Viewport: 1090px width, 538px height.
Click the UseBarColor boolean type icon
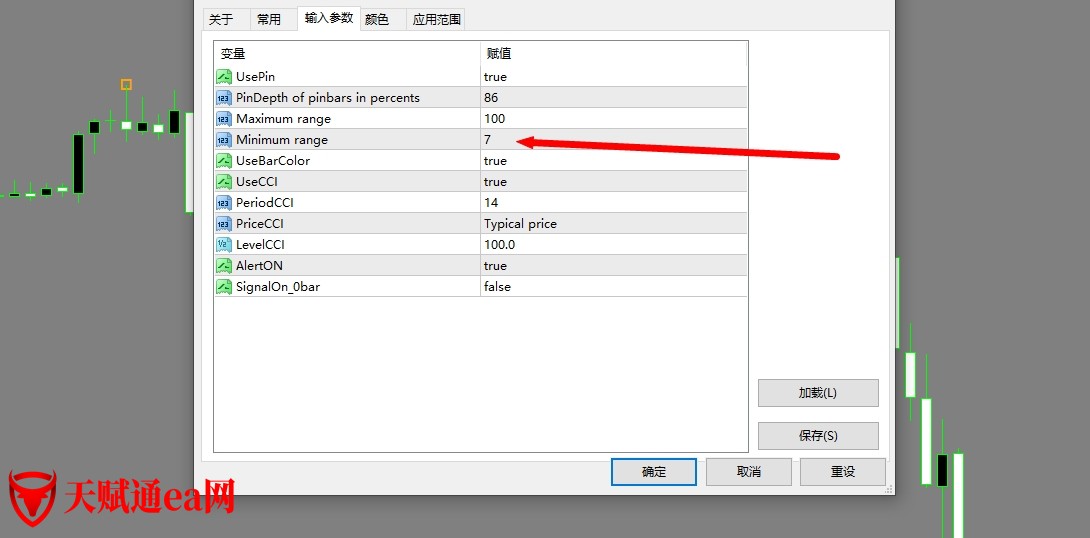224,161
